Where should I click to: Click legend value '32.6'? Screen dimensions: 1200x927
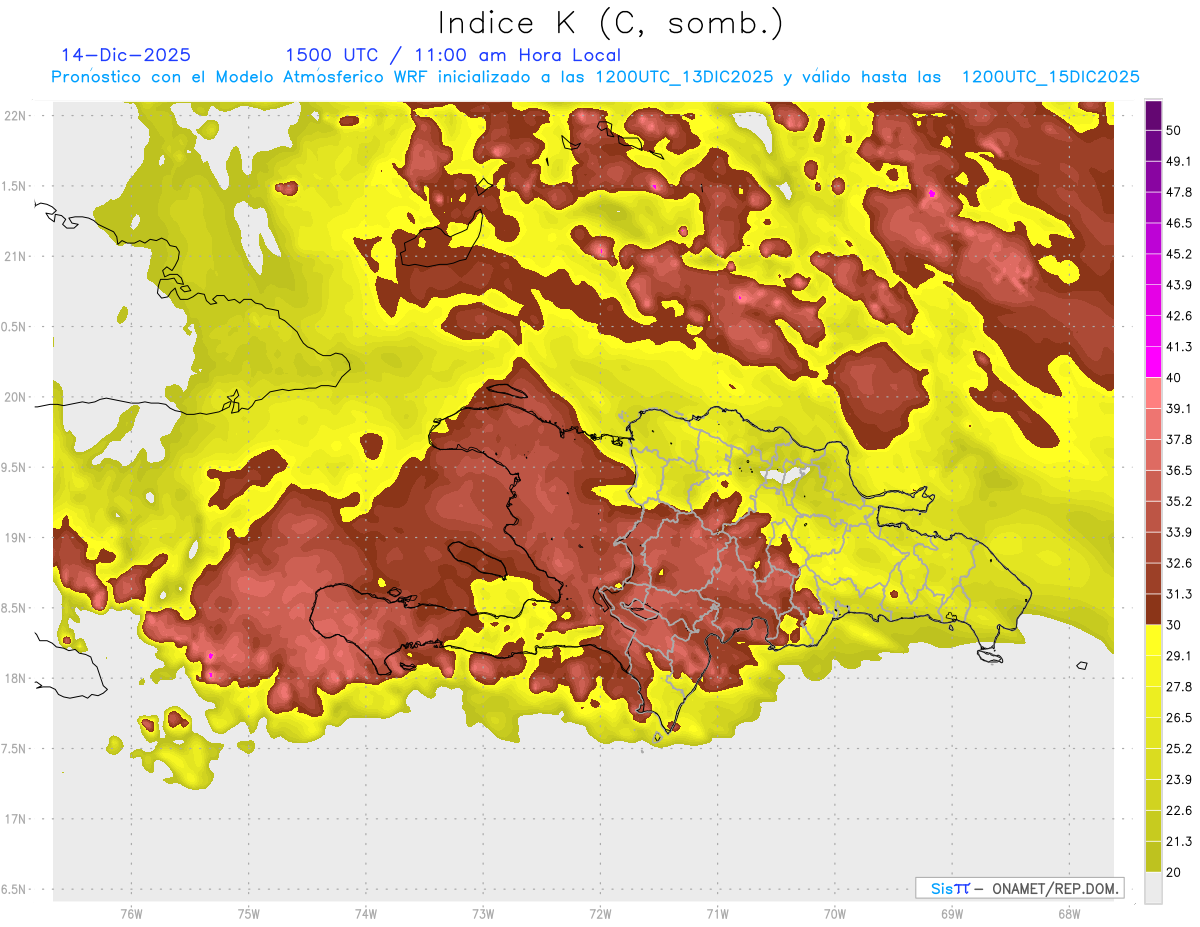[x=1178, y=563]
